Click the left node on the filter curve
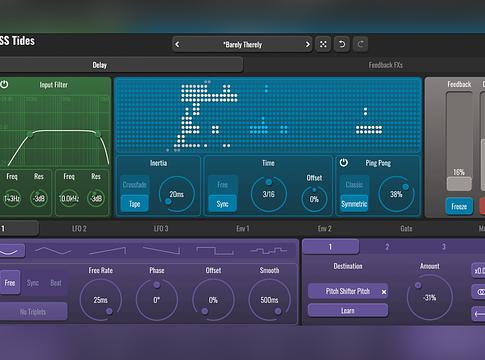 tap(30, 134)
